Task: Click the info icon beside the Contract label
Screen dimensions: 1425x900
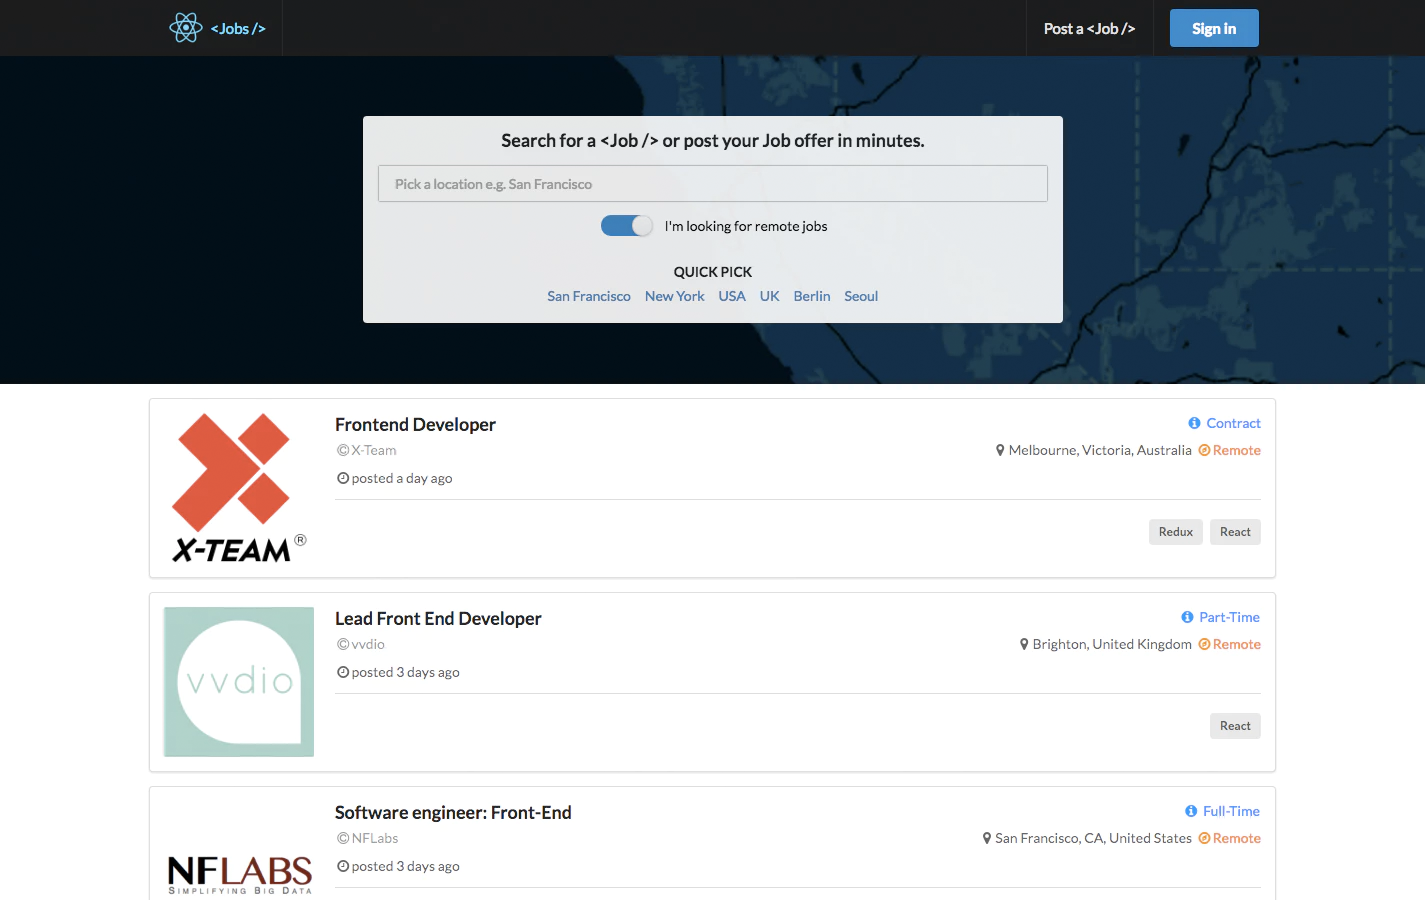Action: coord(1193,422)
